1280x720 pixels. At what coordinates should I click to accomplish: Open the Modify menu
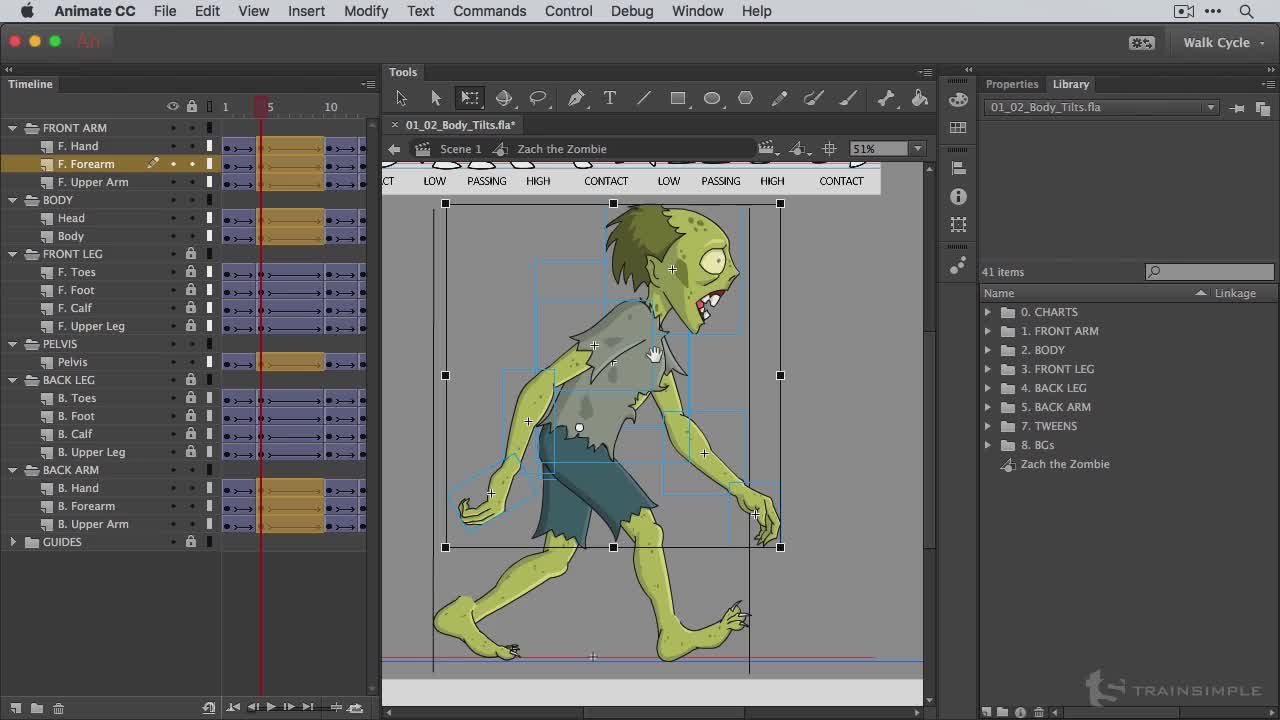366,11
